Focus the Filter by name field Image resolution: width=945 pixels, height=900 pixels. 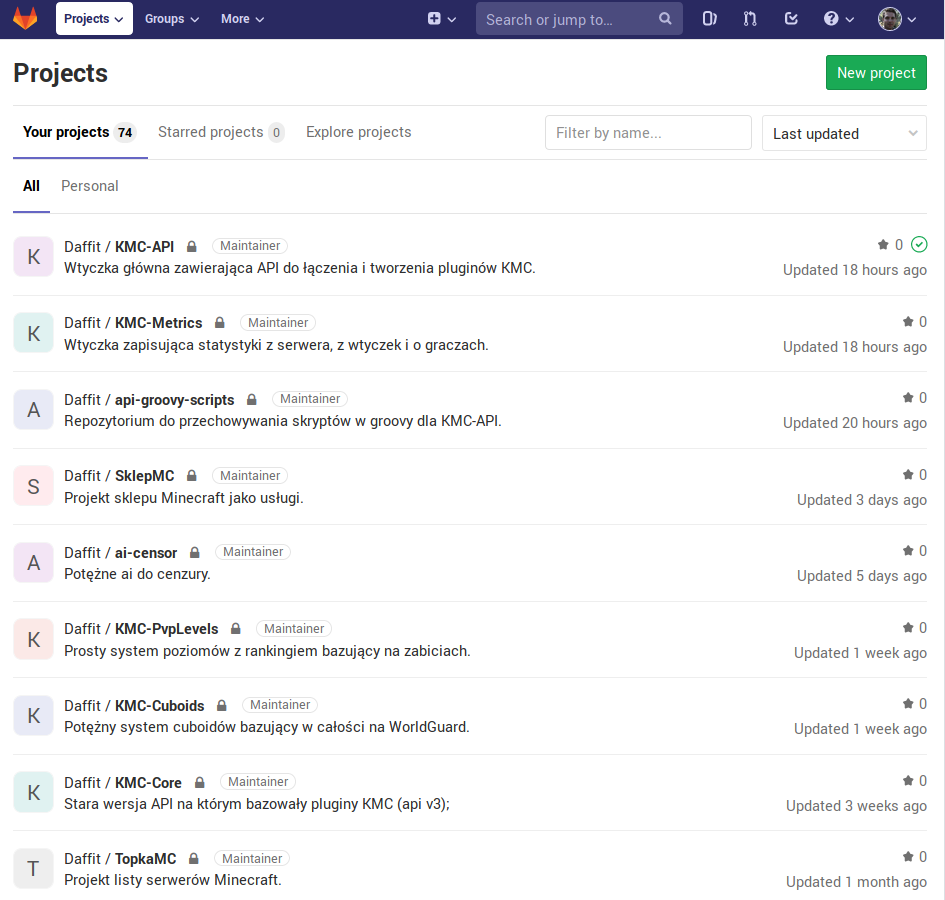(648, 133)
